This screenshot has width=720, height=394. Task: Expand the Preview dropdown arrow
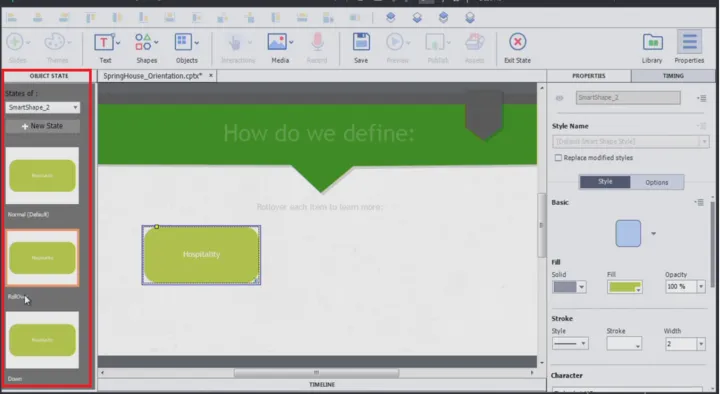408,43
